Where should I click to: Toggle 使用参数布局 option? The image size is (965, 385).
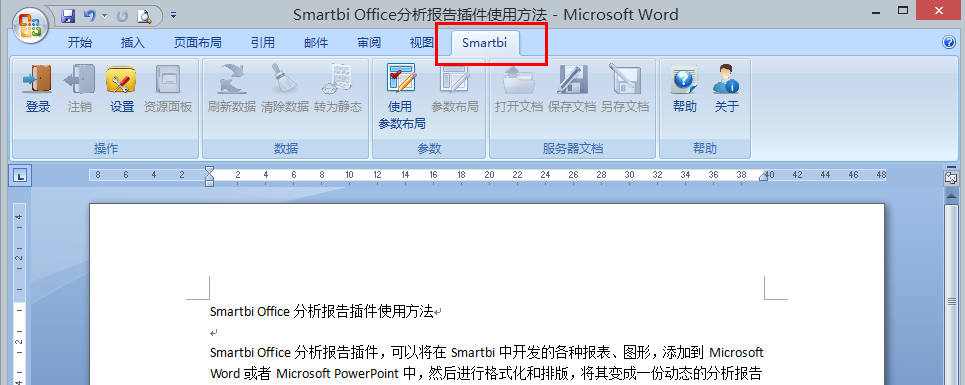[401, 97]
